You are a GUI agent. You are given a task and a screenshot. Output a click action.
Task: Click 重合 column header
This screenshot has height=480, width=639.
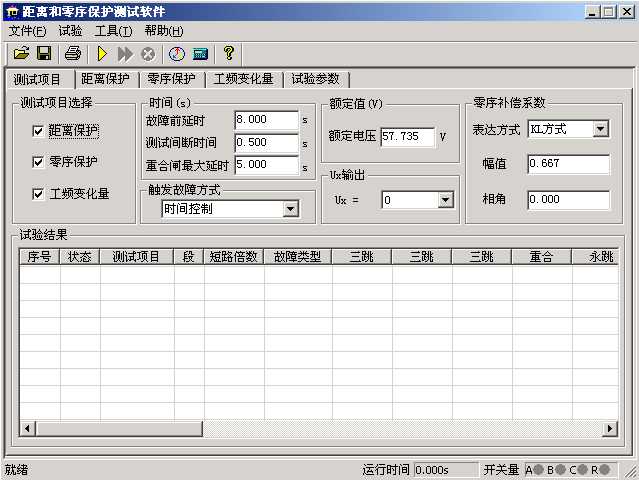pos(542,257)
